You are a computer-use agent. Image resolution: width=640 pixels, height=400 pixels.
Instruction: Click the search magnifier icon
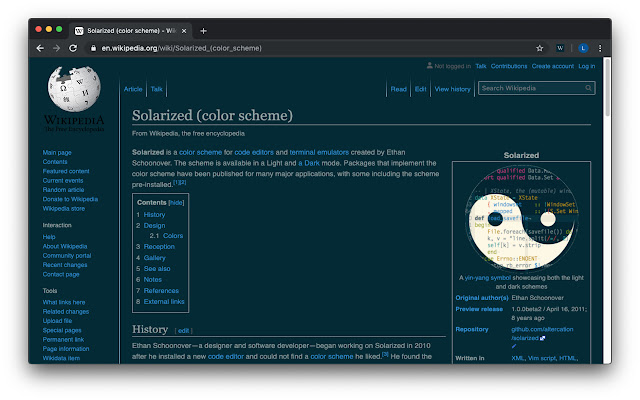click(588, 88)
